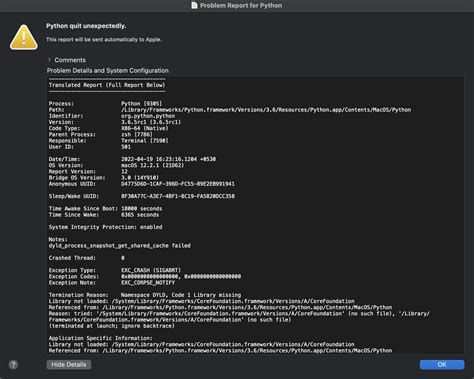Click '(terminated at launch; ignore backtrace)' line

point(112,326)
